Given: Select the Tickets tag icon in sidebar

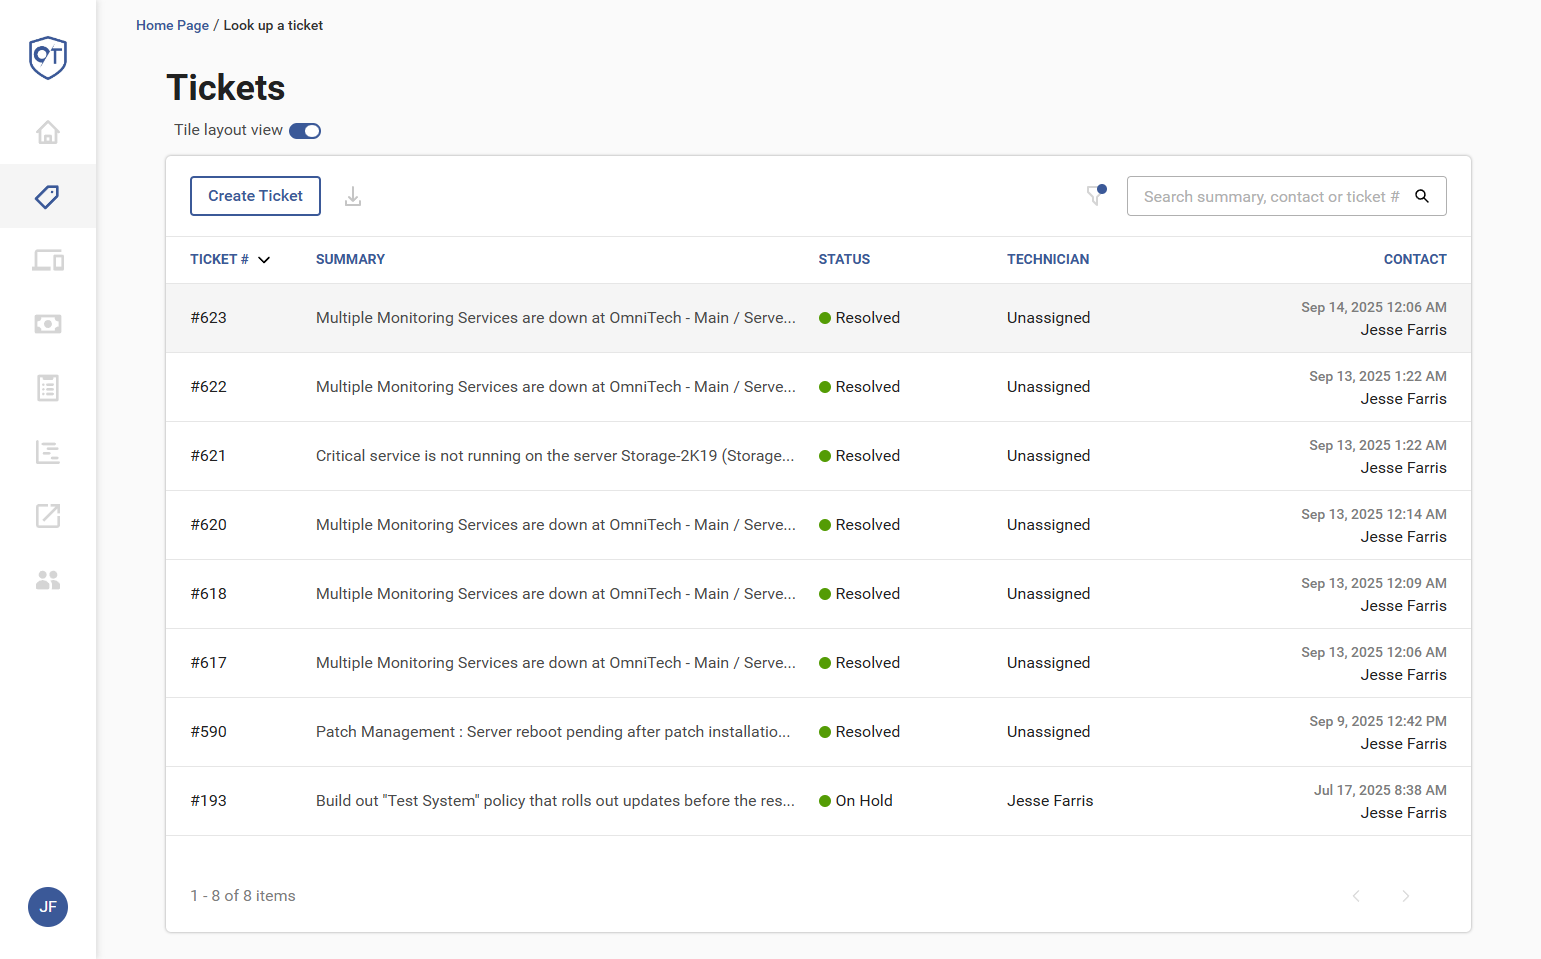Looking at the screenshot, I should click(48, 196).
